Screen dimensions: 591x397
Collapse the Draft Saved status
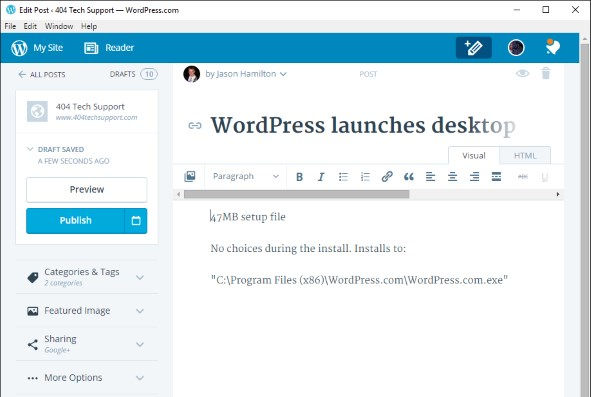pos(30,149)
